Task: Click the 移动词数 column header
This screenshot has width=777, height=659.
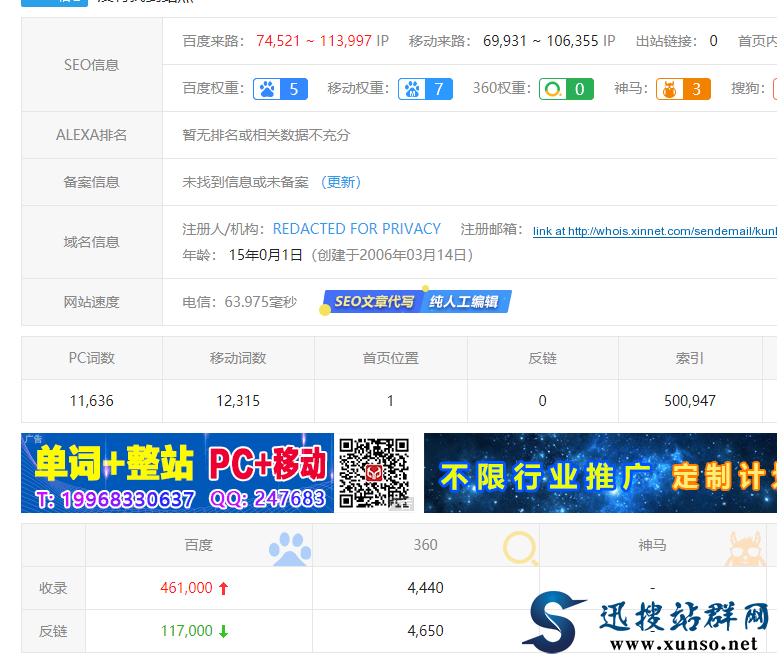Action: pos(238,358)
